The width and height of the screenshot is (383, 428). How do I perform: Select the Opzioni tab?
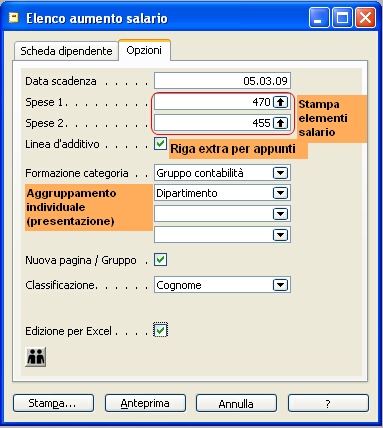tap(144, 50)
